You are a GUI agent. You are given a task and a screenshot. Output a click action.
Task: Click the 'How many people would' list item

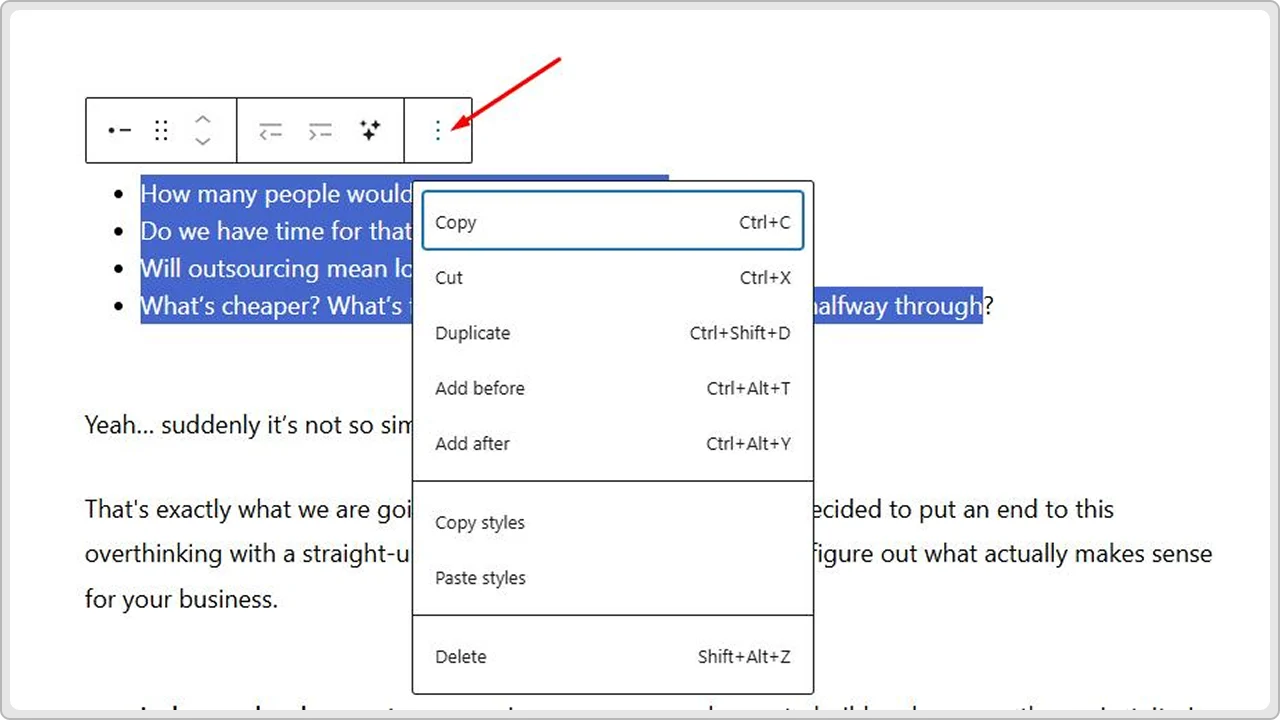coord(275,194)
